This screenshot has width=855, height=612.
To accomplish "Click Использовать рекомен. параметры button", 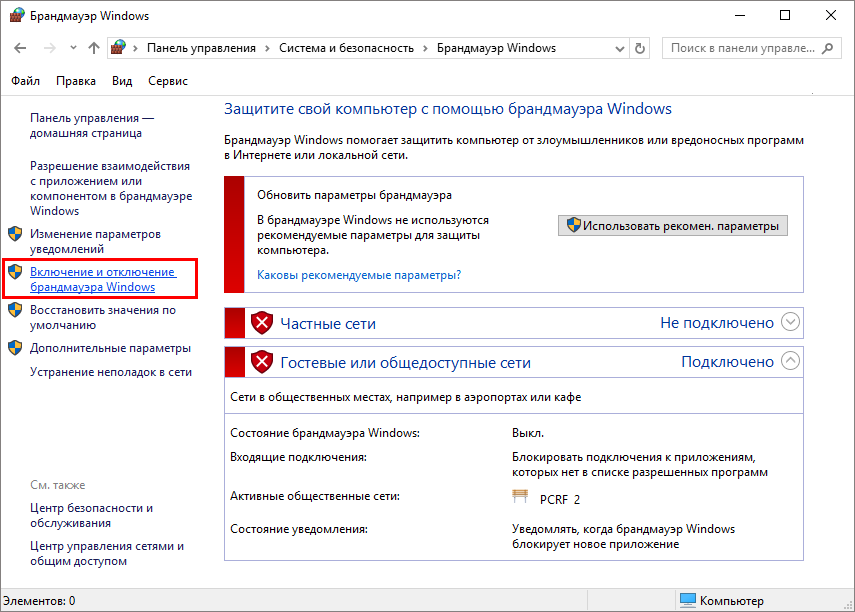I will (x=672, y=225).
